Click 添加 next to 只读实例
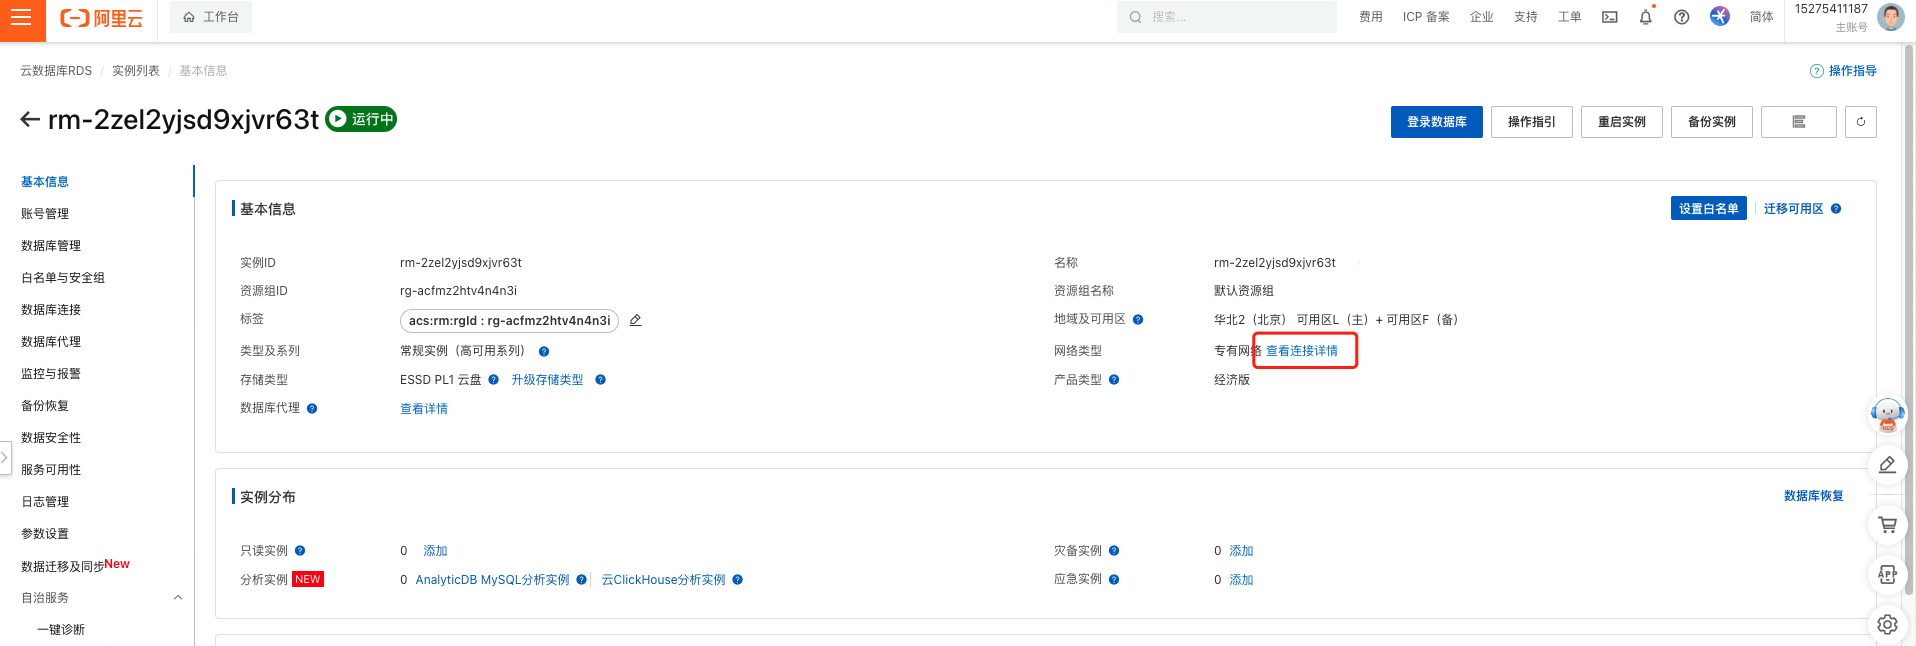The width and height of the screenshot is (1916, 646). [x=435, y=551]
